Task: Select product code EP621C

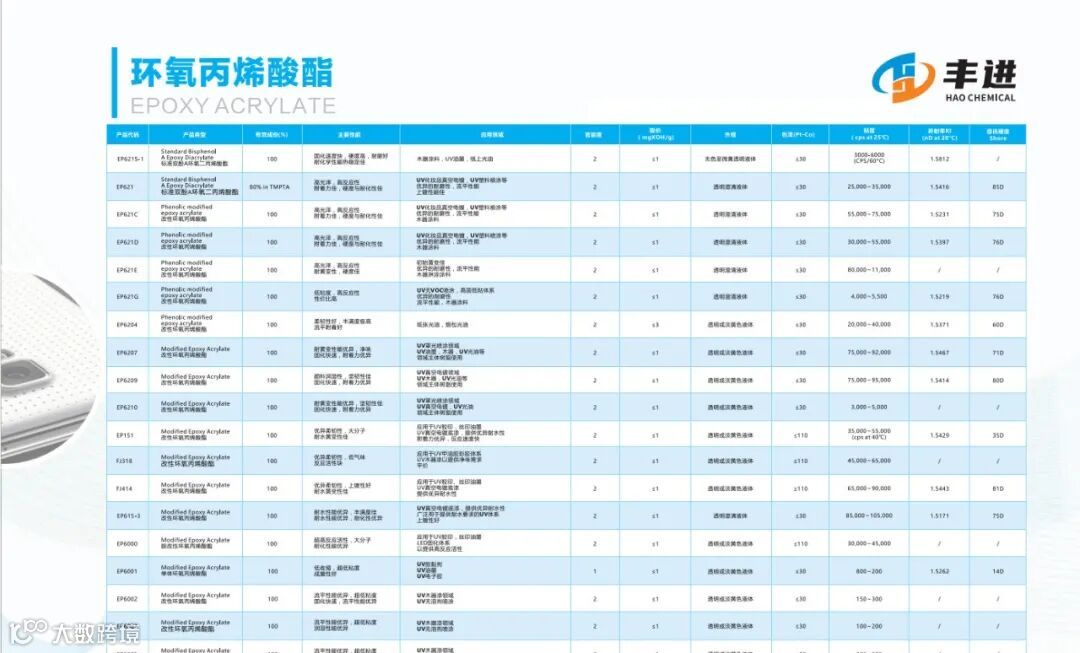Action: tap(127, 215)
